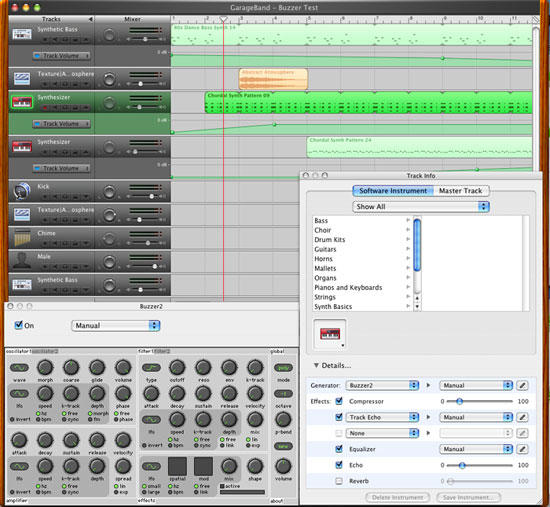Open the Show All category dropdown
This screenshot has height=507, width=550.
tap(421, 207)
